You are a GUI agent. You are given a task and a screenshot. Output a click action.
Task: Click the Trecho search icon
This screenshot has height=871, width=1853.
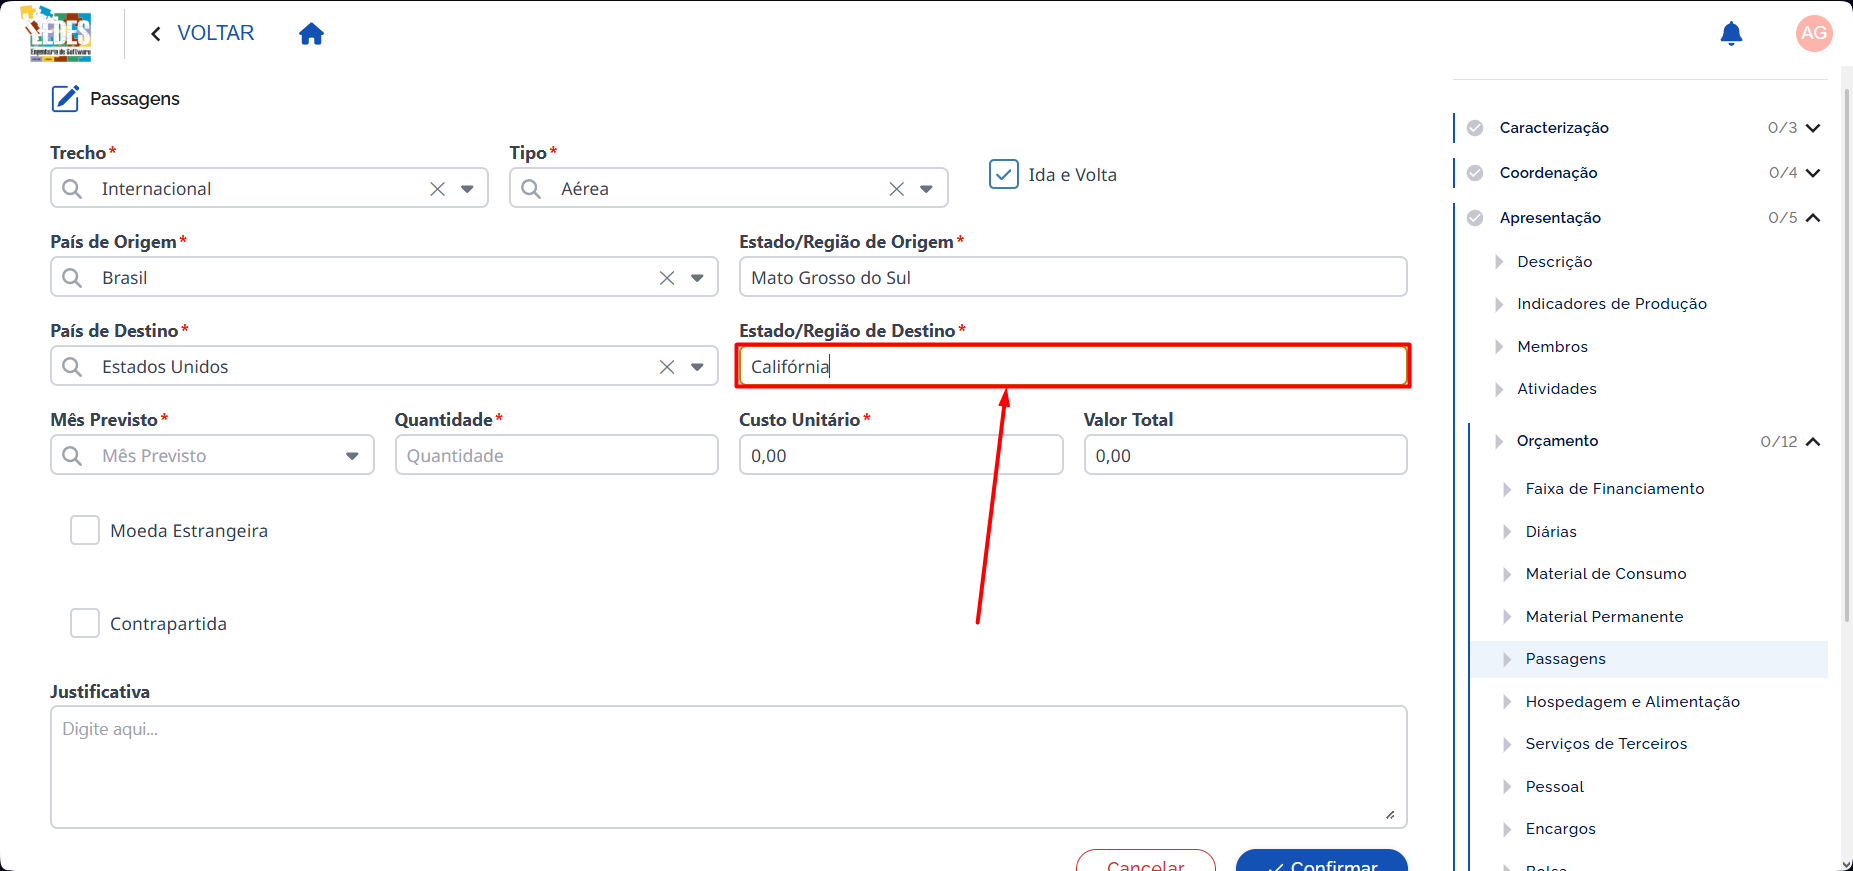[x=72, y=189]
